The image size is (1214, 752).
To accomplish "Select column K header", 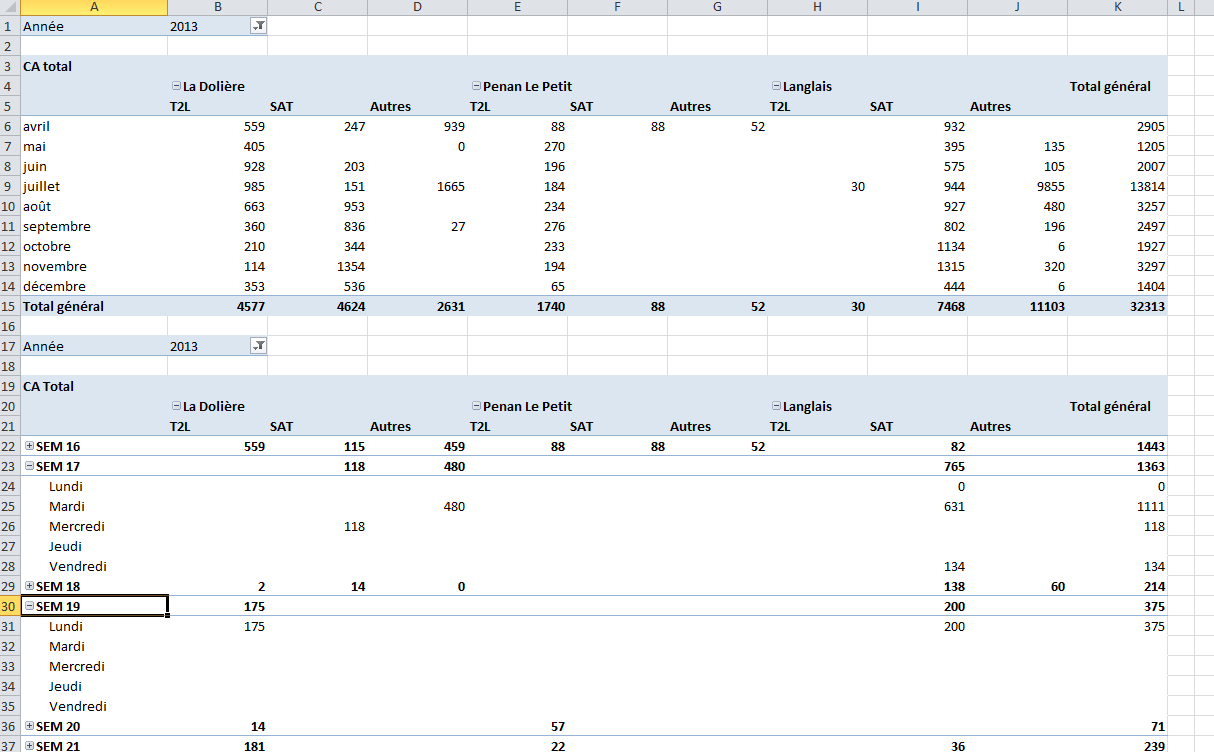I will pyautogui.click(x=1117, y=7).
